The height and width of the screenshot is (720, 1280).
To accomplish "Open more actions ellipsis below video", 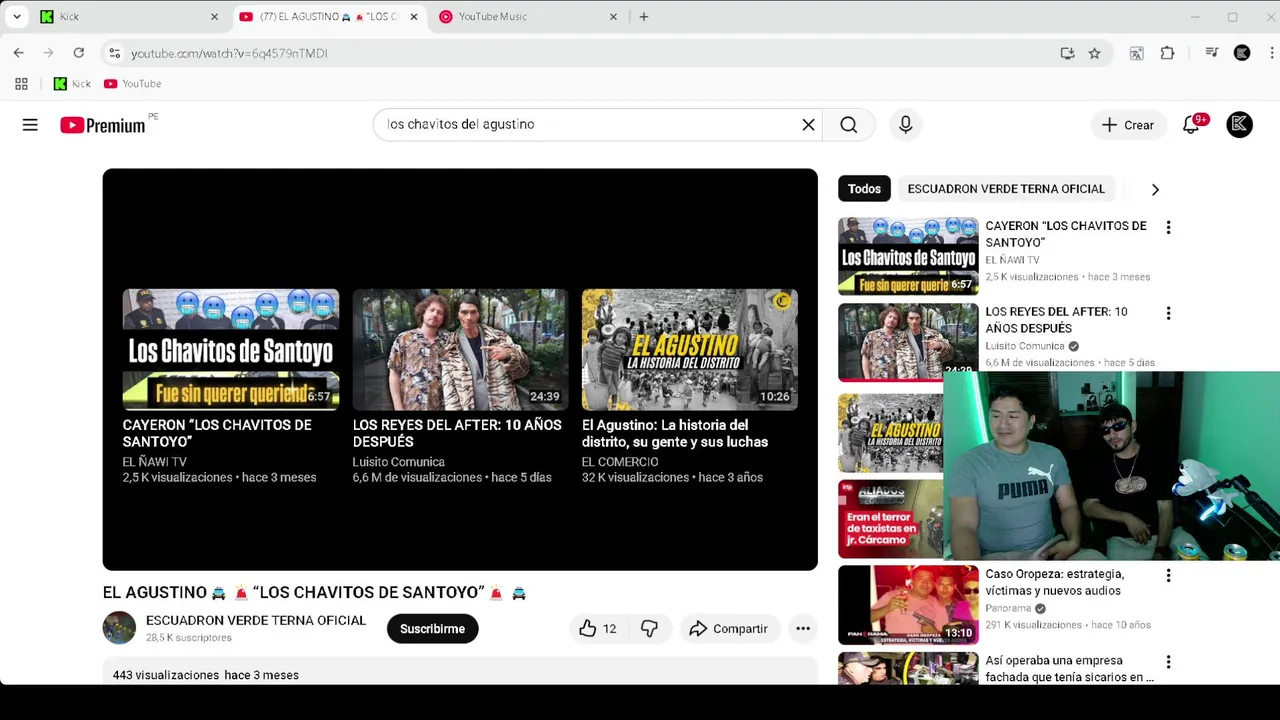I will click(x=802, y=629).
